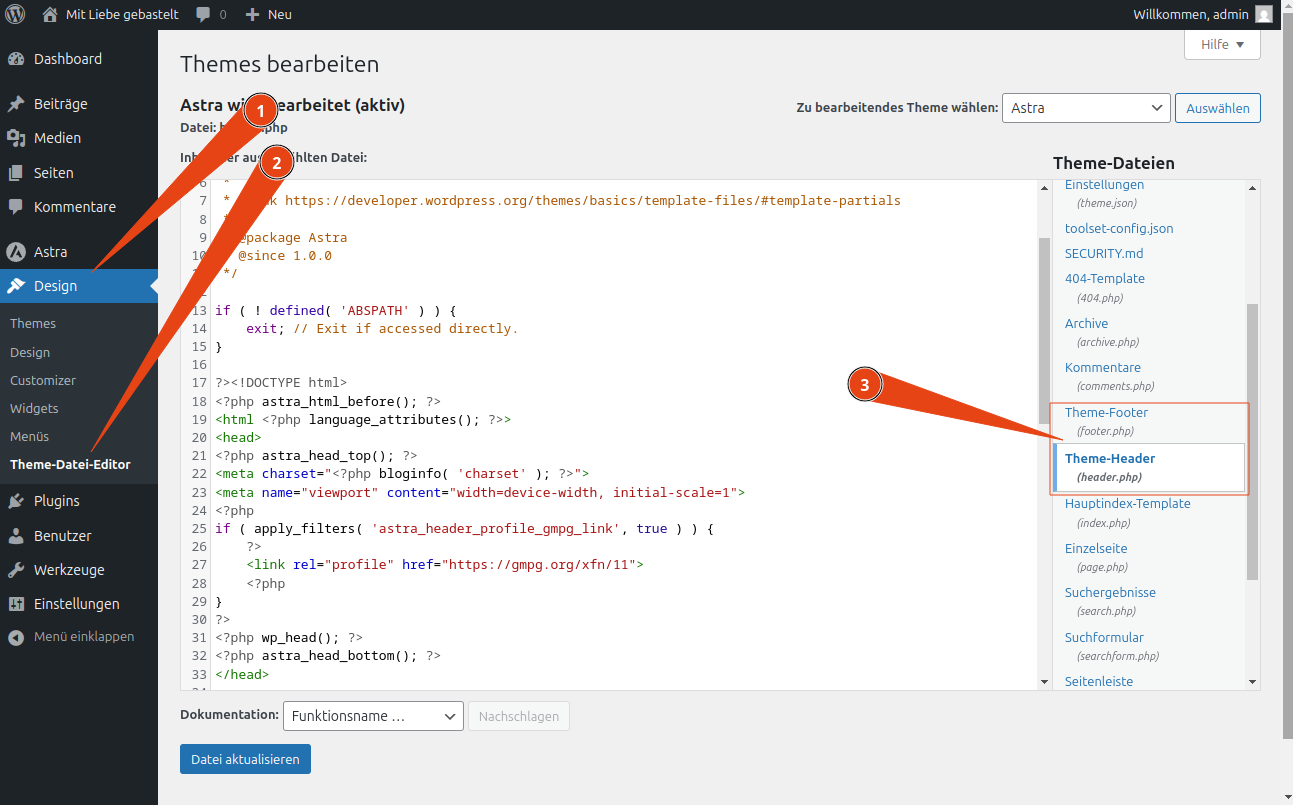Click the Seiten pages icon
The image size is (1293, 805).
tap(16, 173)
